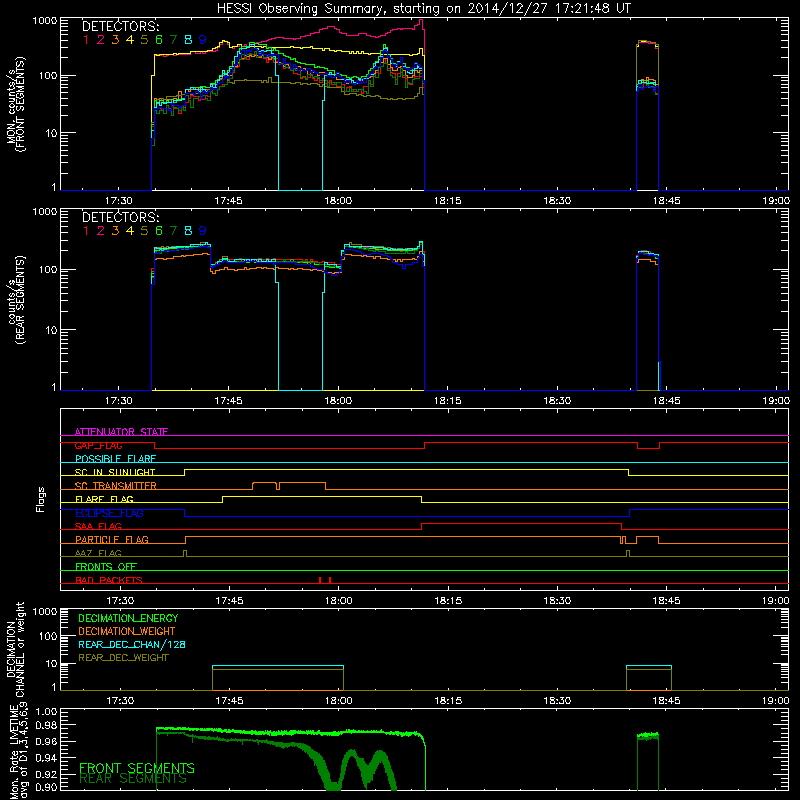Click the REAR_DEC_WEIGHT legend entry
Viewport: 800px width, 800px height.
pyautogui.click(x=123, y=658)
